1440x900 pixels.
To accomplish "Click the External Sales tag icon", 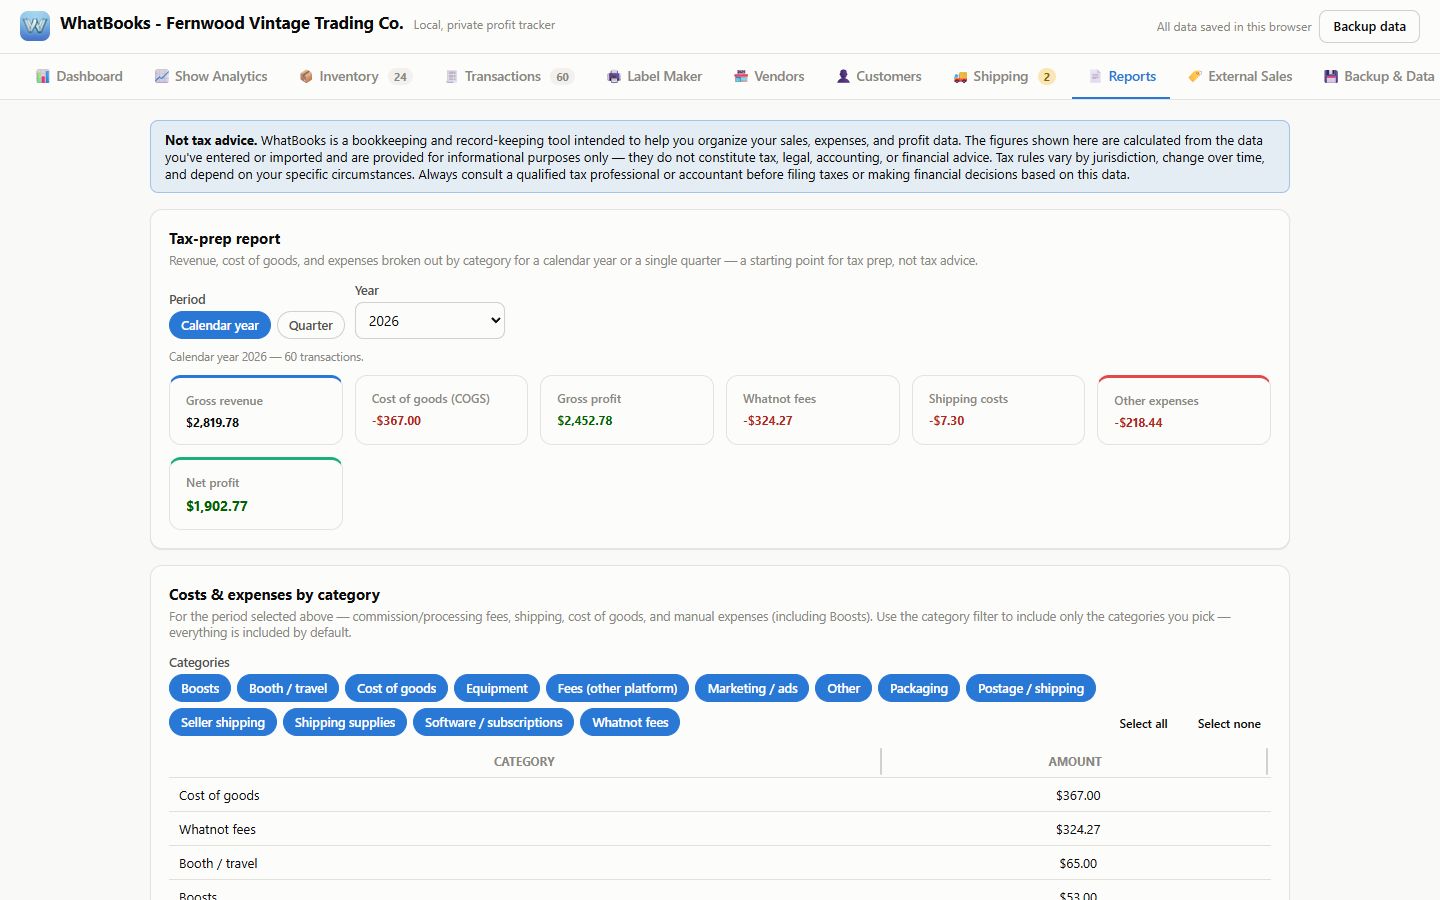I will click(x=1195, y=76).
